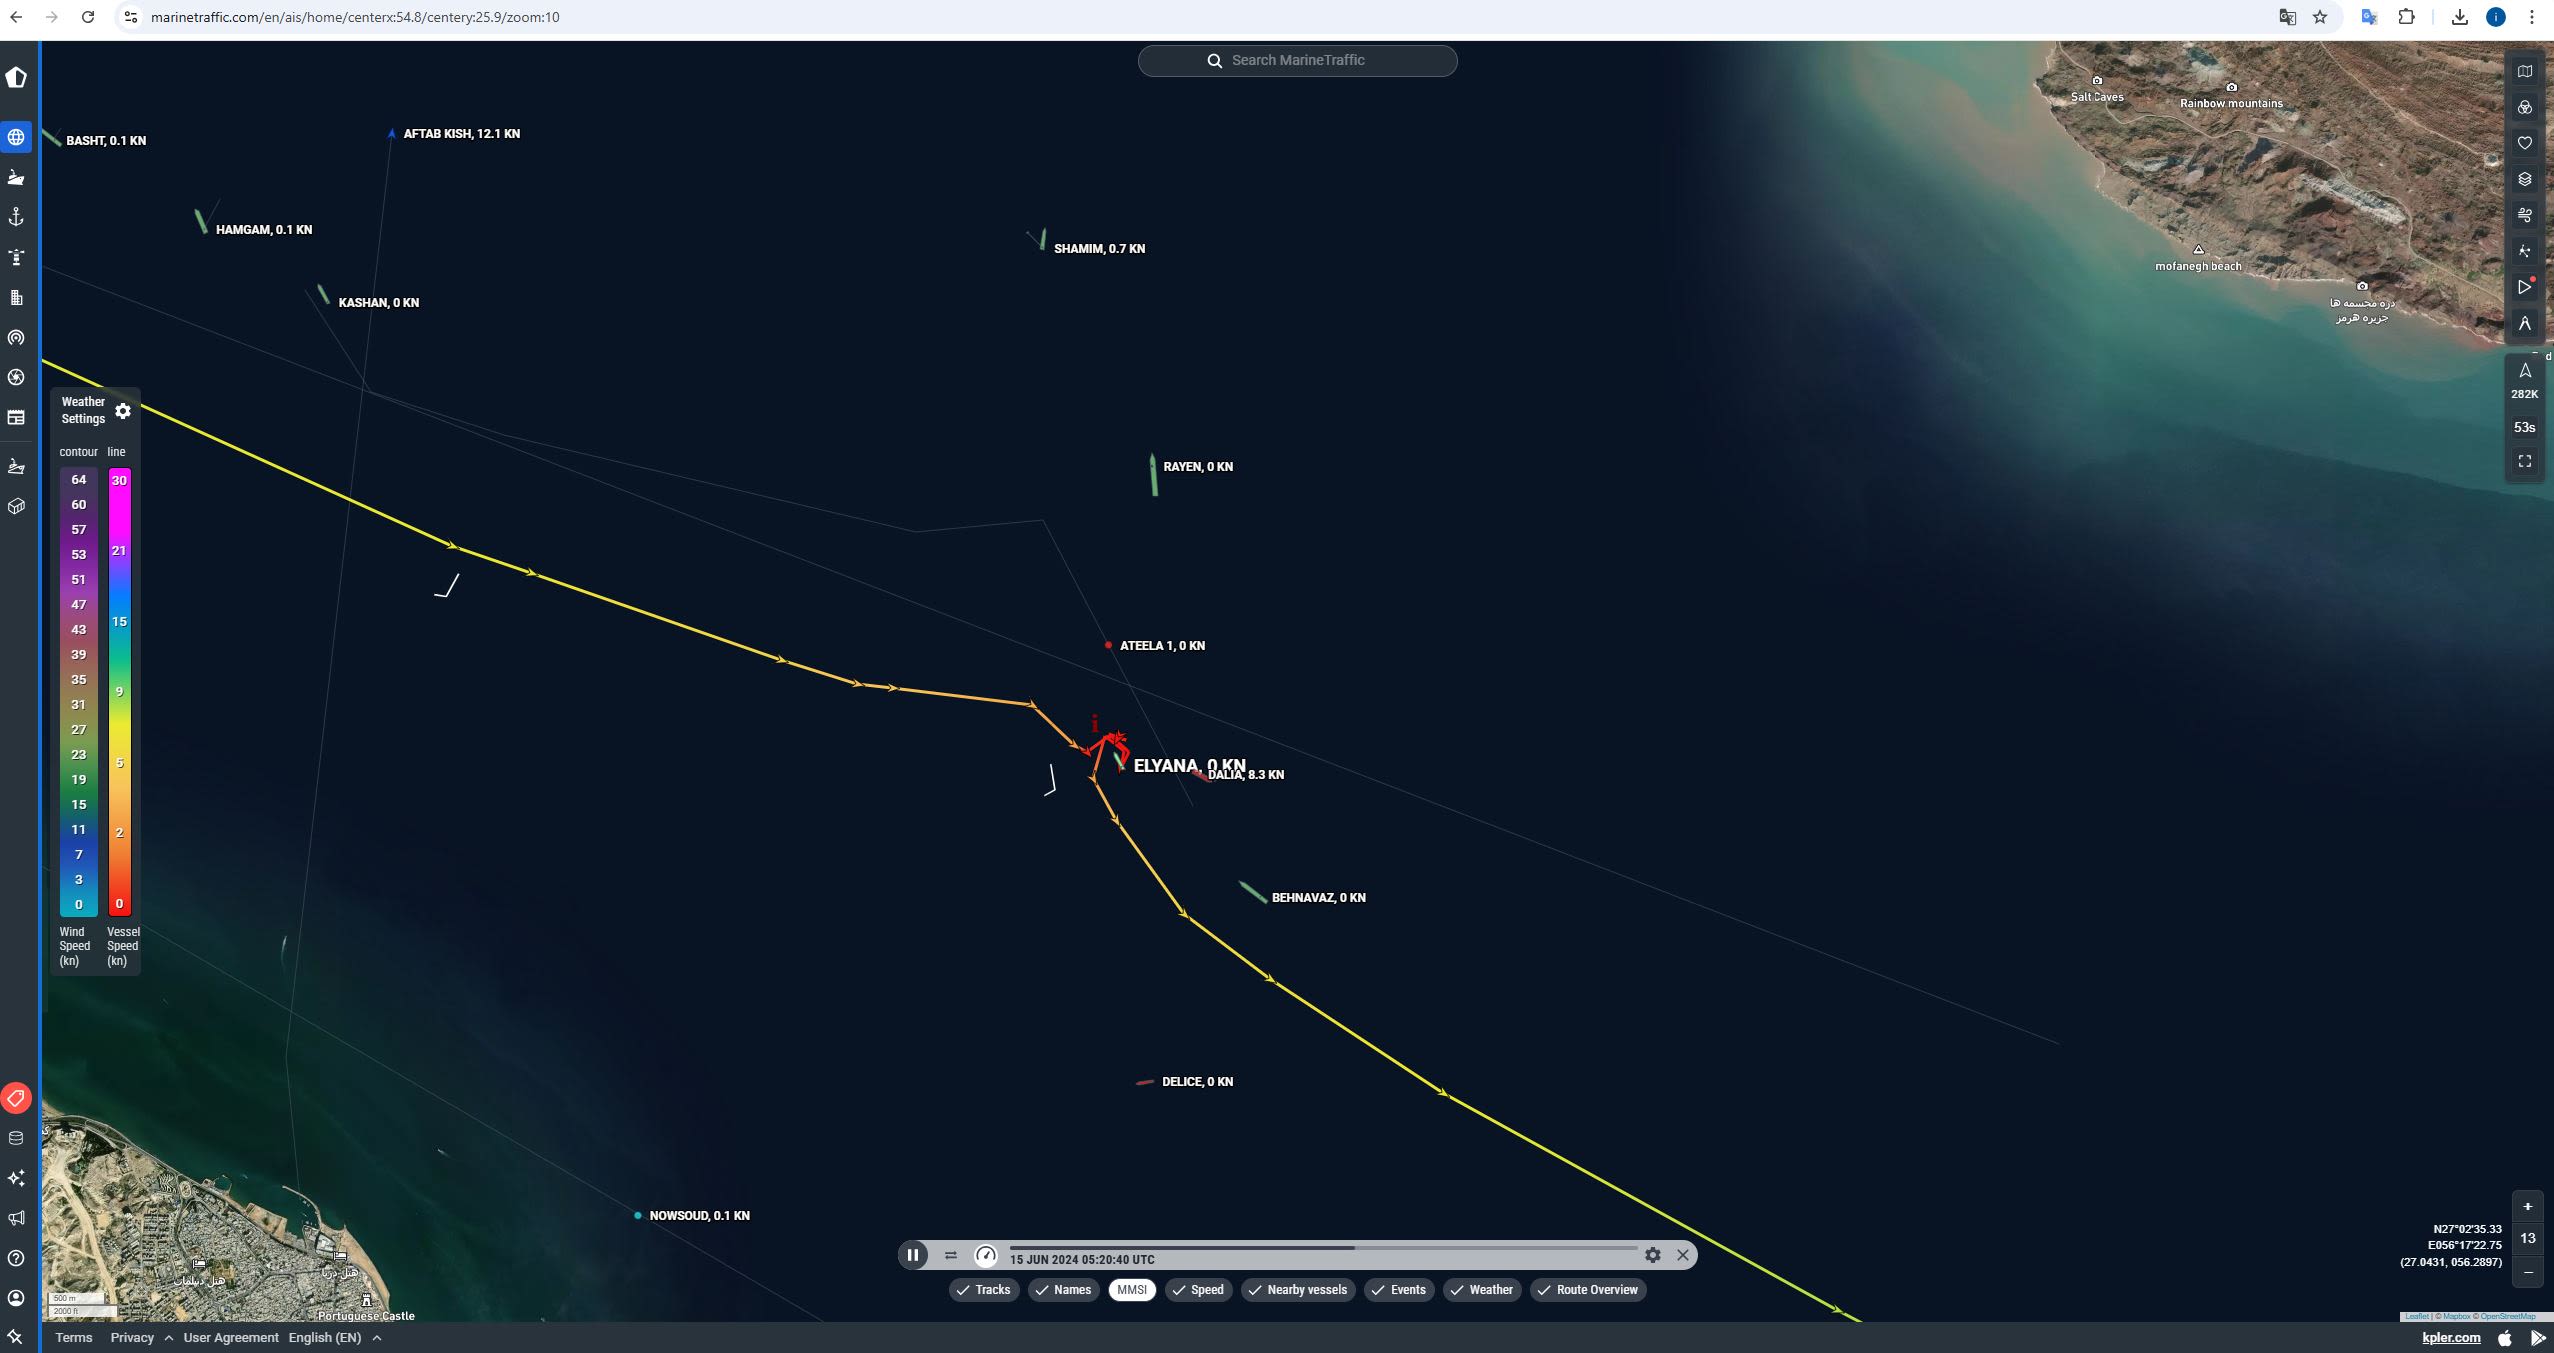Click the playback timeline progress bar
The image size is (2554, 1353).
click(x=1322, y=1248)
